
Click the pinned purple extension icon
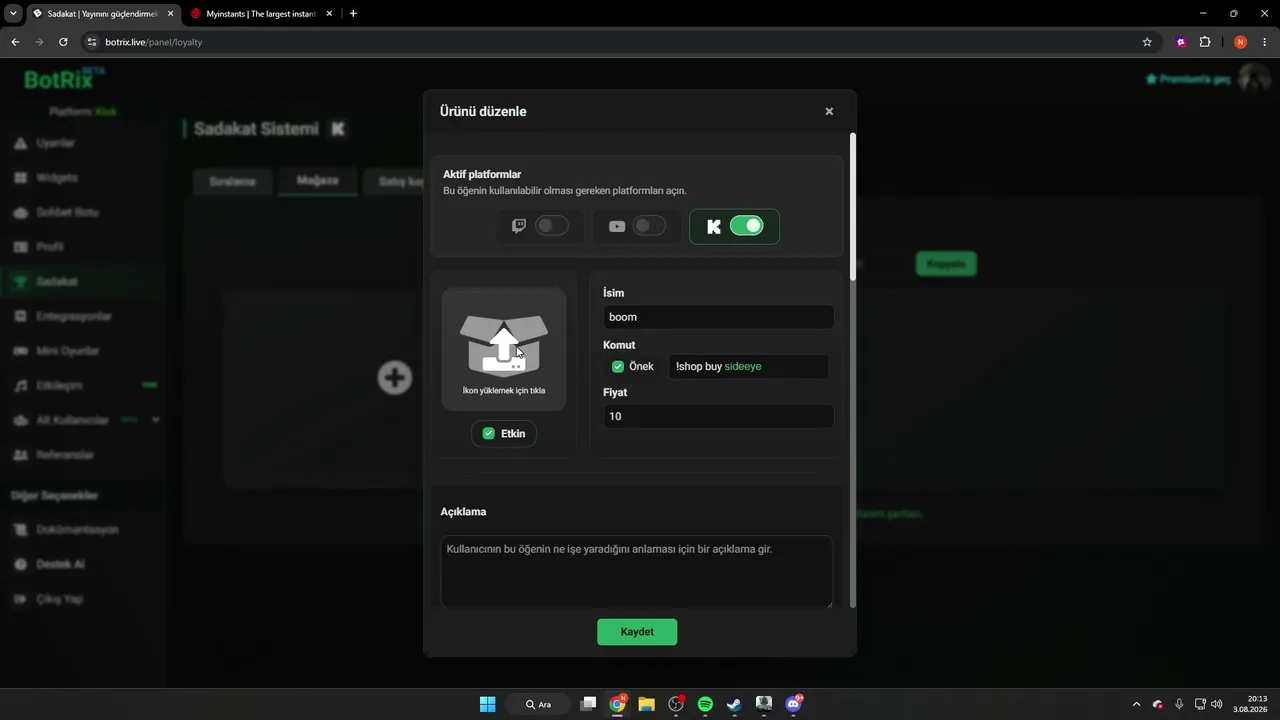coord(1181,42)
